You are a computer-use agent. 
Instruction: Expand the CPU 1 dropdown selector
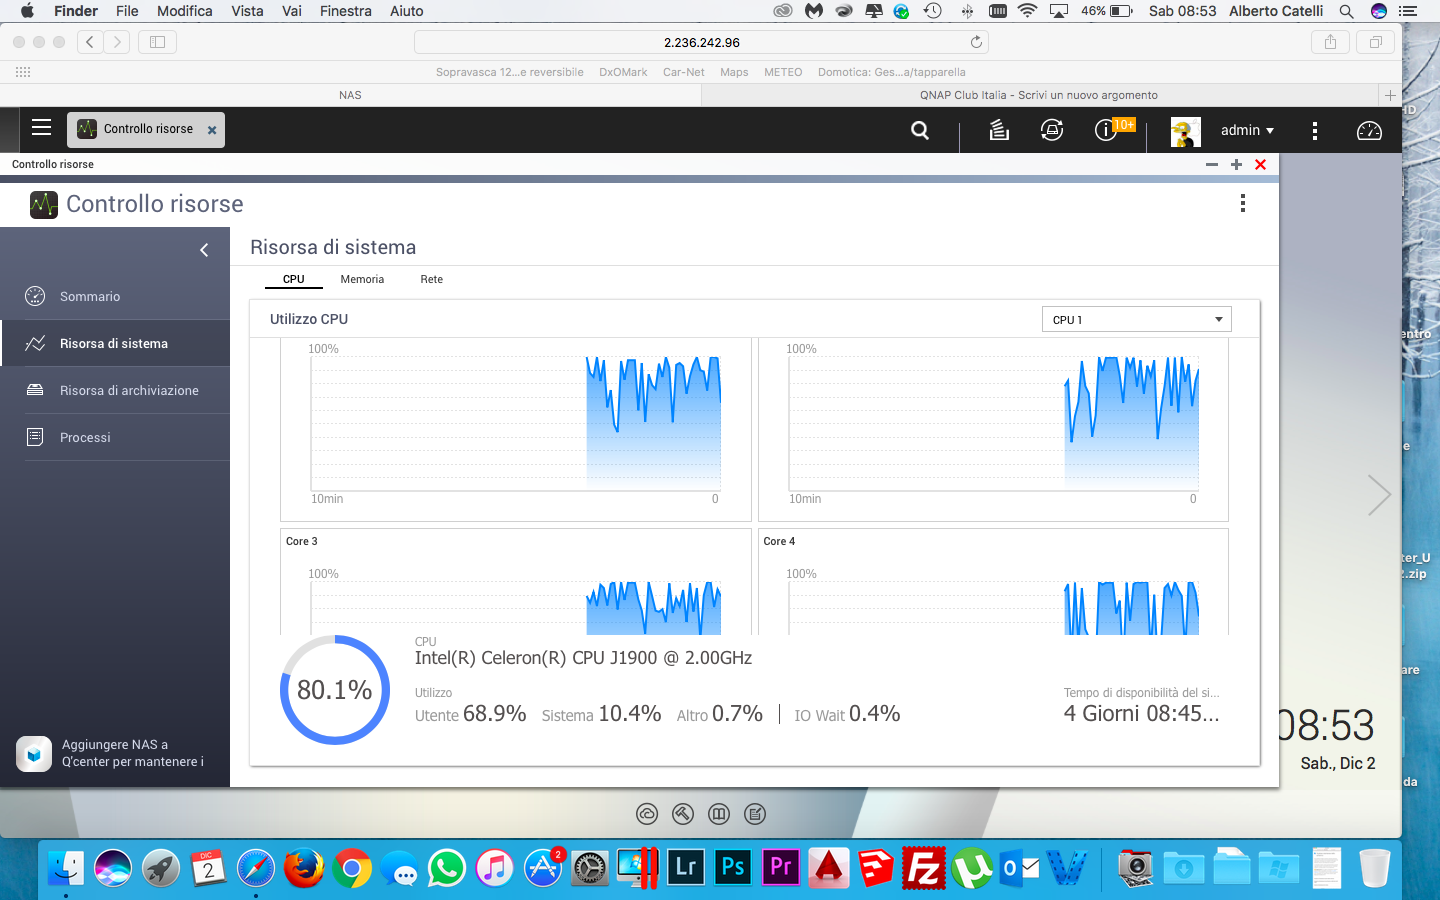1136,320
